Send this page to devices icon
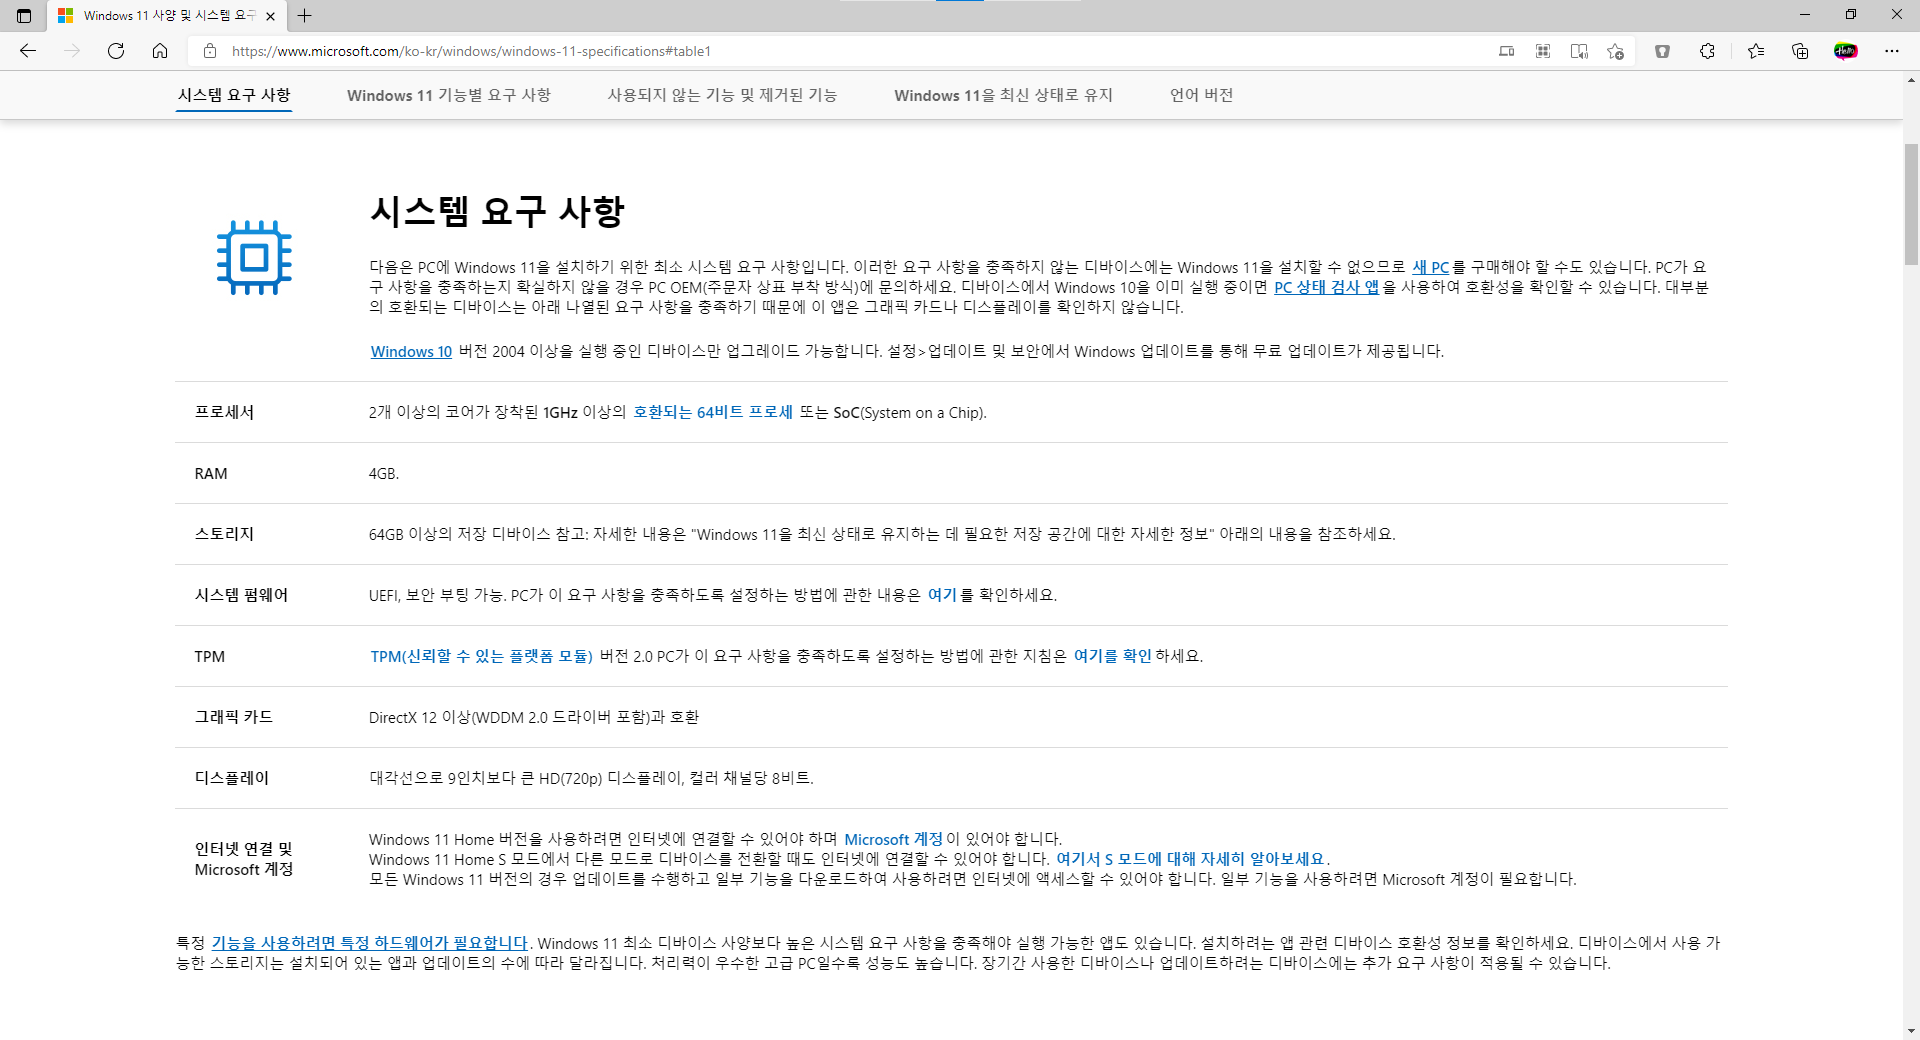Image resolution: width=1920 pixels, height=1040 pixels. [x=1506, y=51]
